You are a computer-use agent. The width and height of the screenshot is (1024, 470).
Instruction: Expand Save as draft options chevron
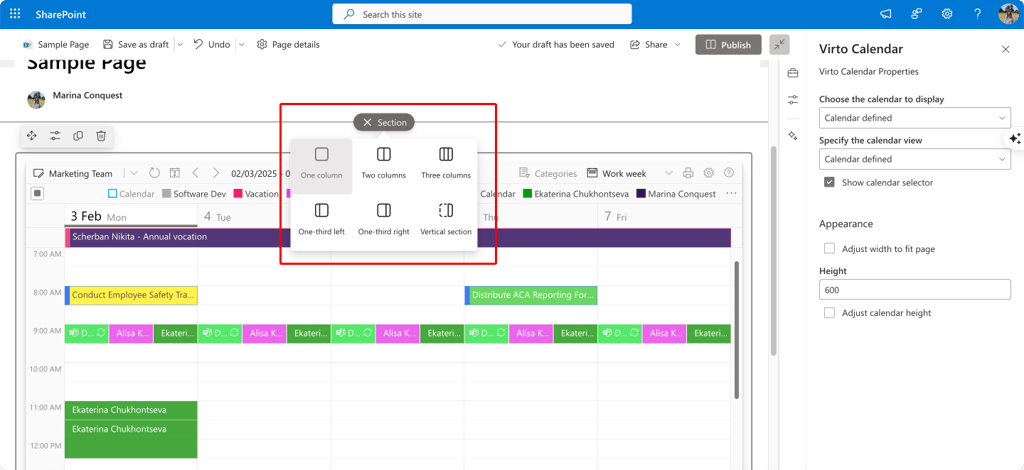point(180,44)
